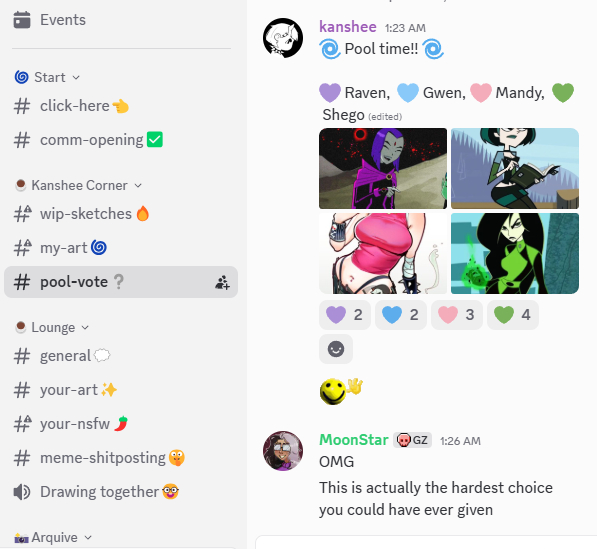Collapse the Kanshee Corner category

coord(78,185)
